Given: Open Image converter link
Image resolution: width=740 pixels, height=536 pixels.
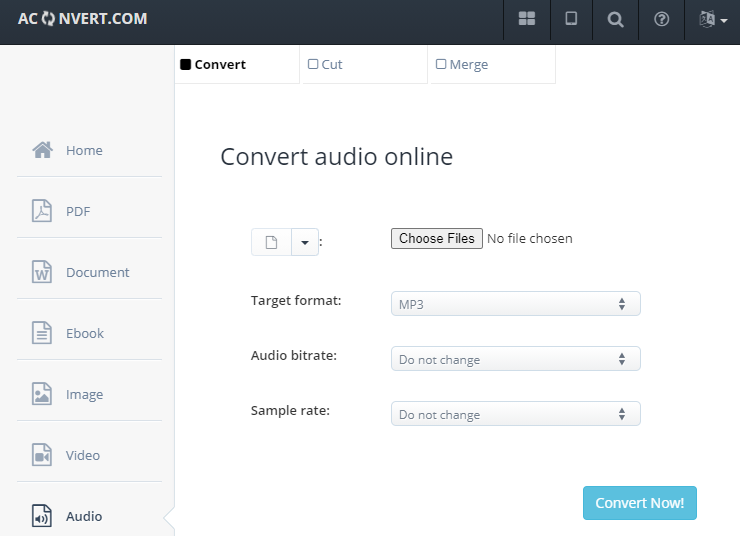Looking at the screenshot, I should (84, 394).
